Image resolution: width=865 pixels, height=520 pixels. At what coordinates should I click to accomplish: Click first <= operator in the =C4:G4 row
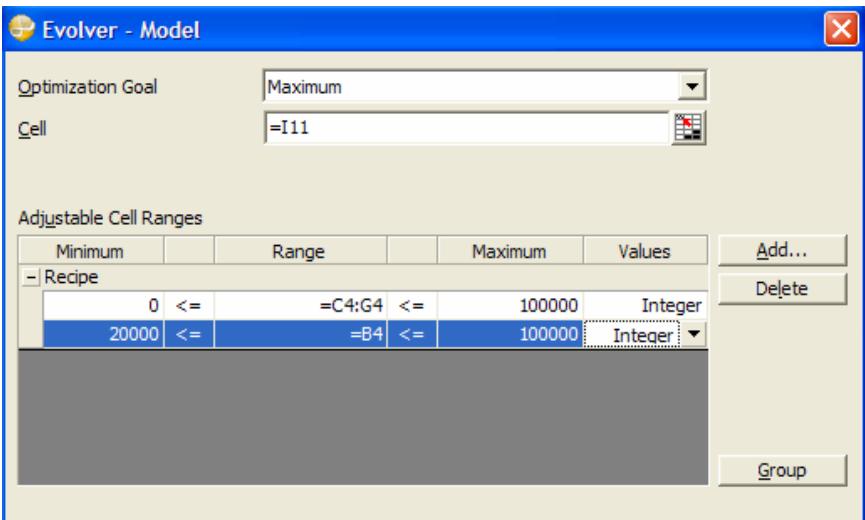click(189, 305)
